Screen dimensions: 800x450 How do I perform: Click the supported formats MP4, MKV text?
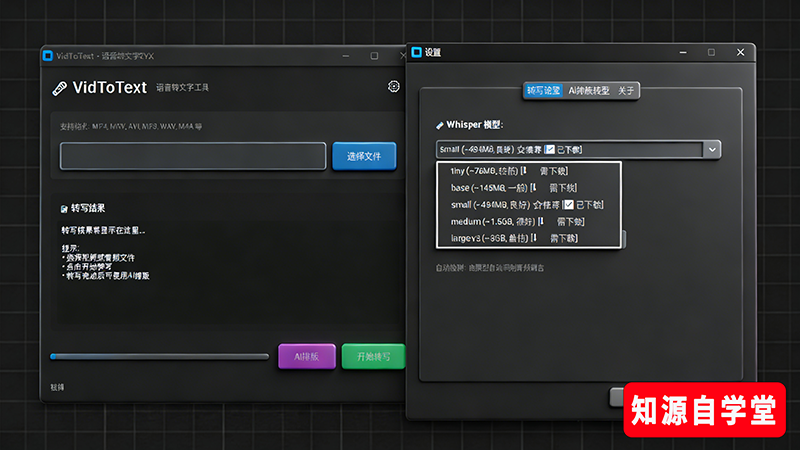click(x=131, y=127)
